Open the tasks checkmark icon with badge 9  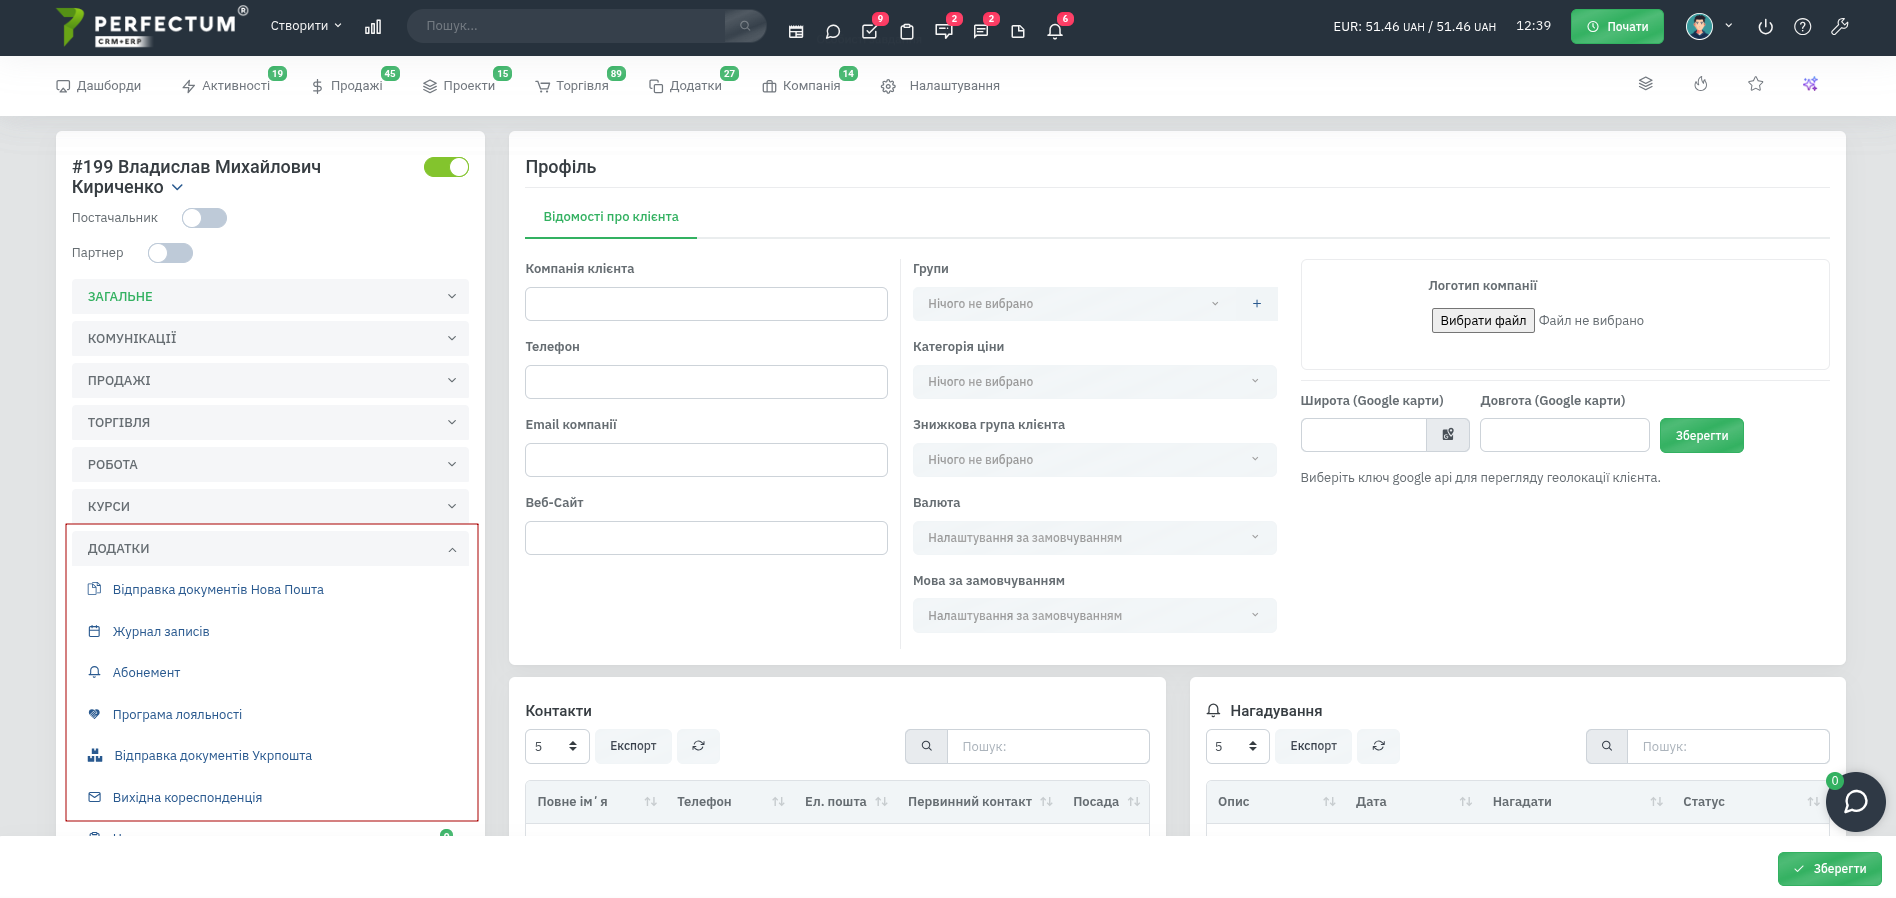coord(870,31)
